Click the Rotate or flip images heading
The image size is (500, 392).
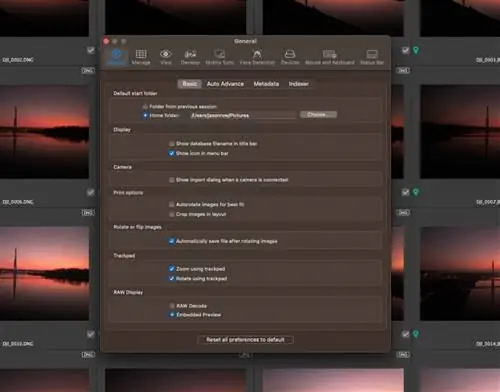point(137,227)
